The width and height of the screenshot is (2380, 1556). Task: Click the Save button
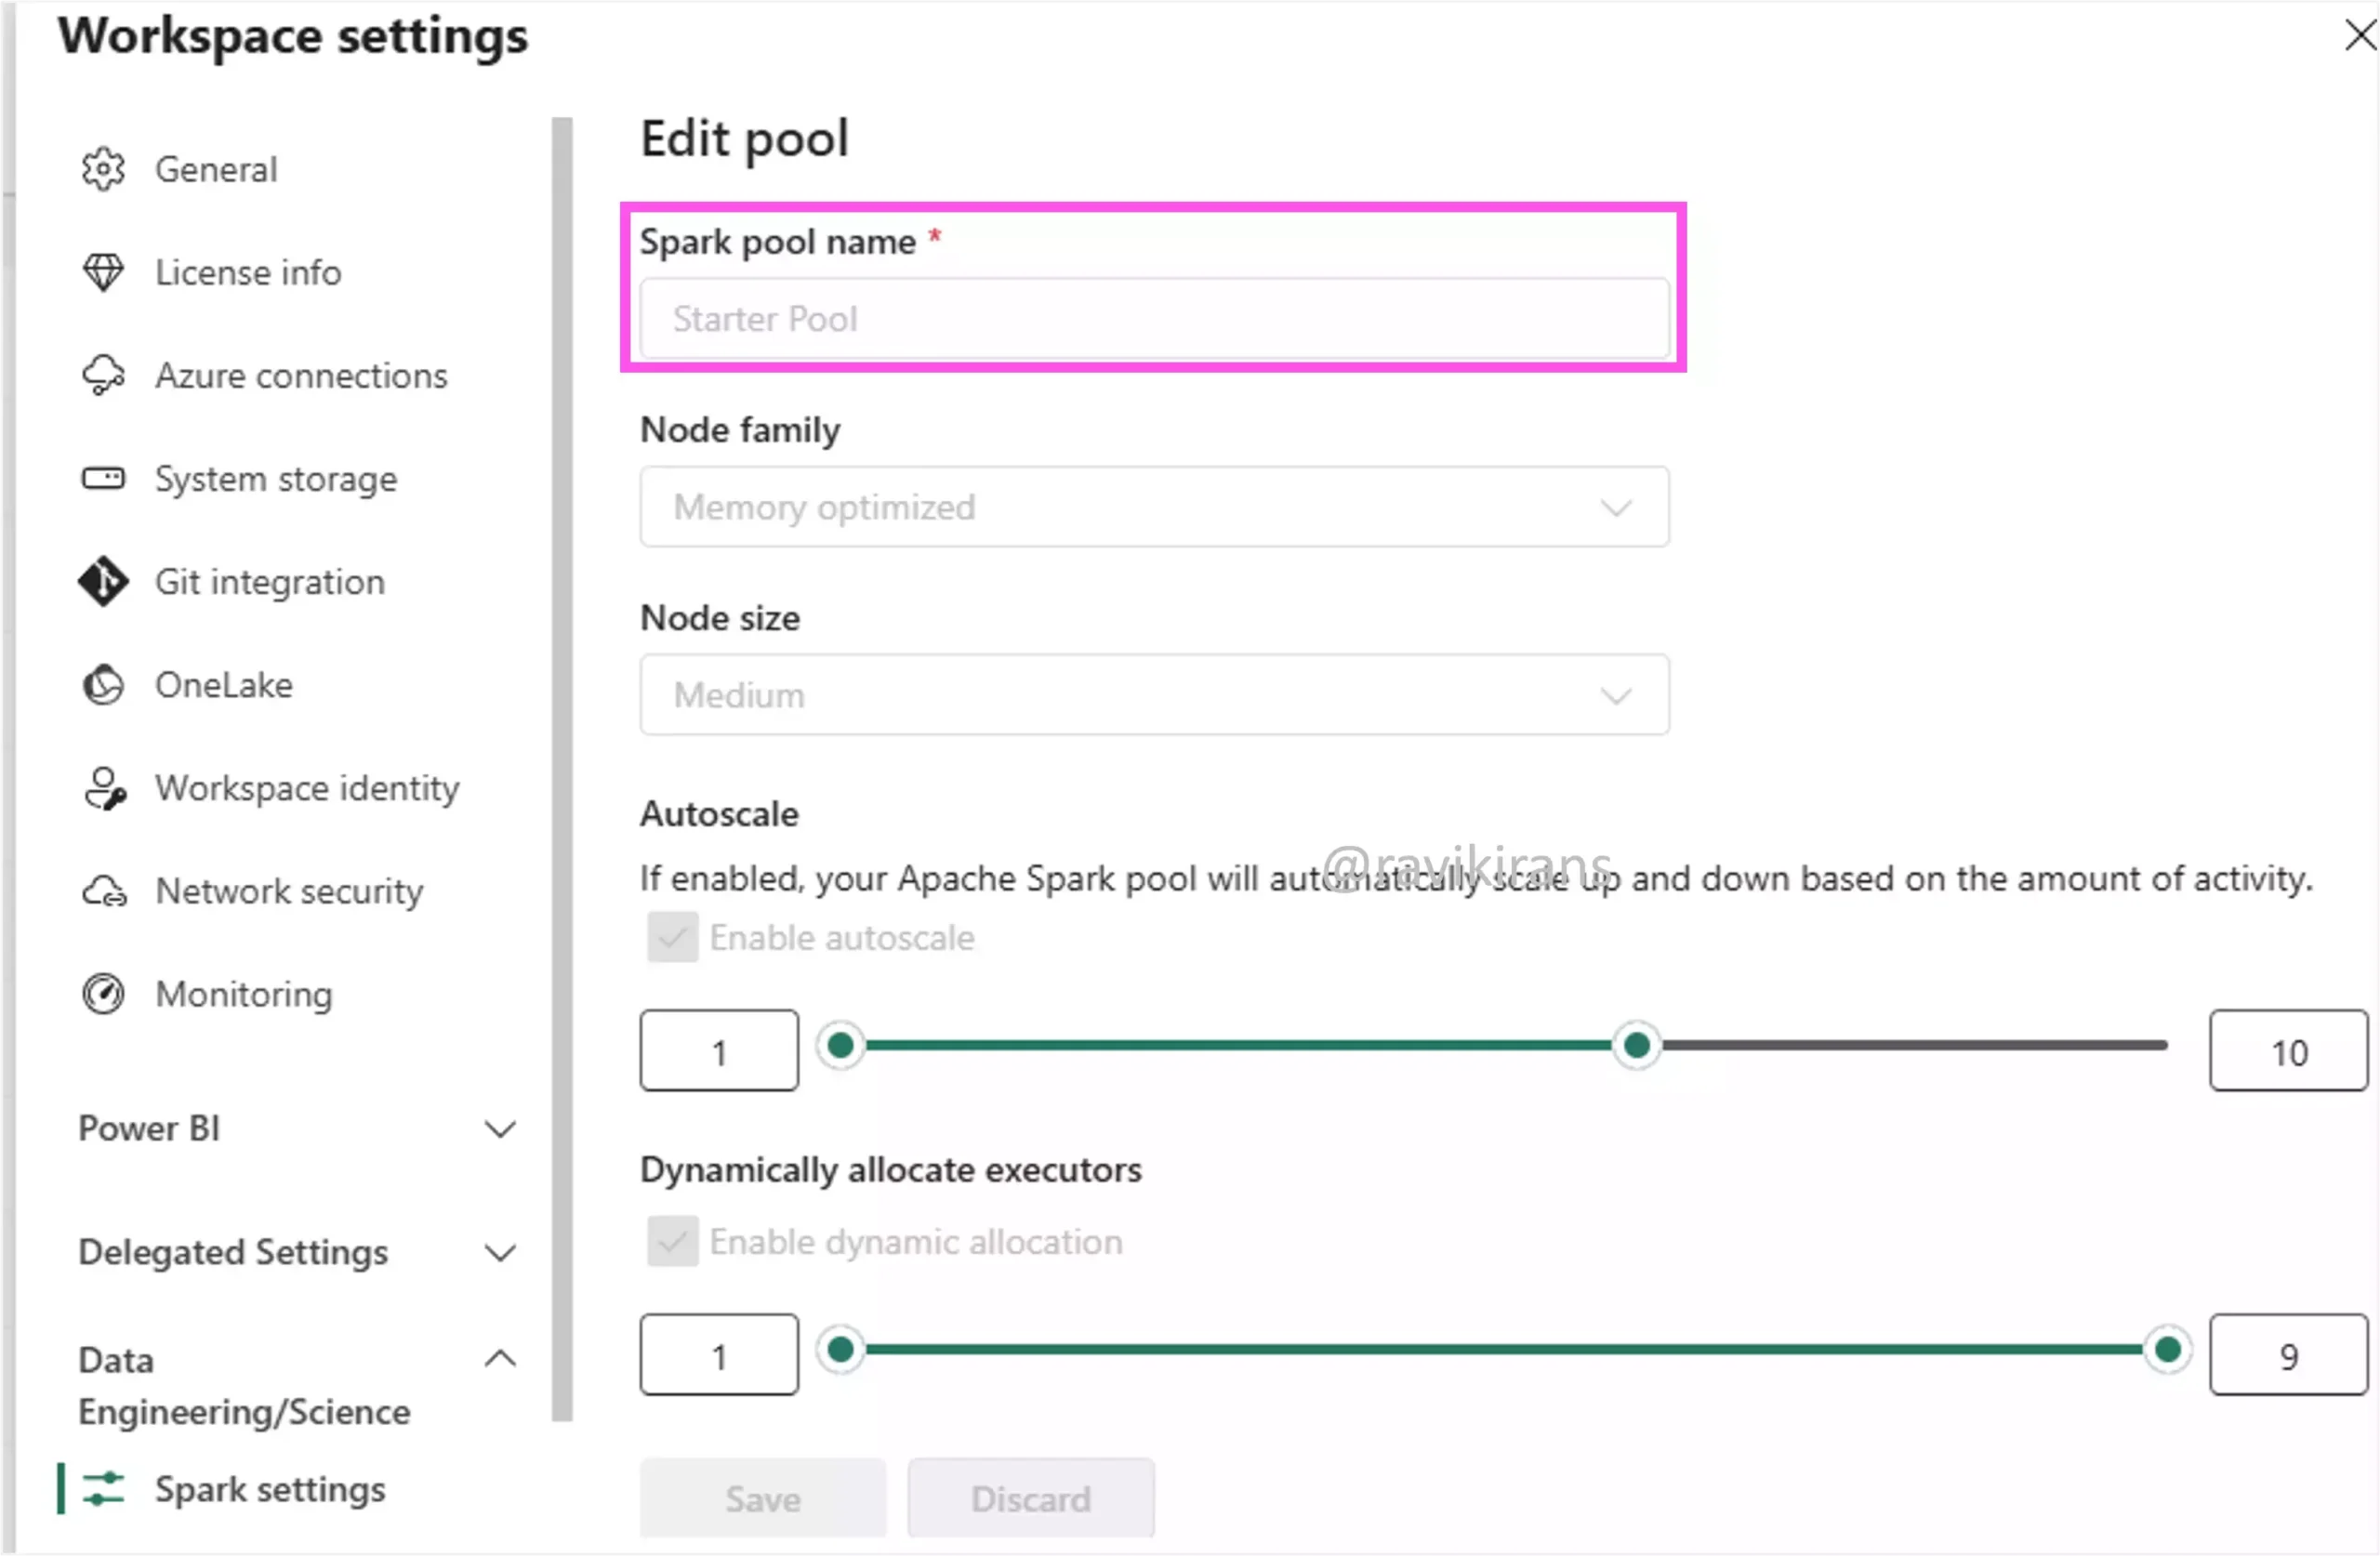coord(762,1498)
